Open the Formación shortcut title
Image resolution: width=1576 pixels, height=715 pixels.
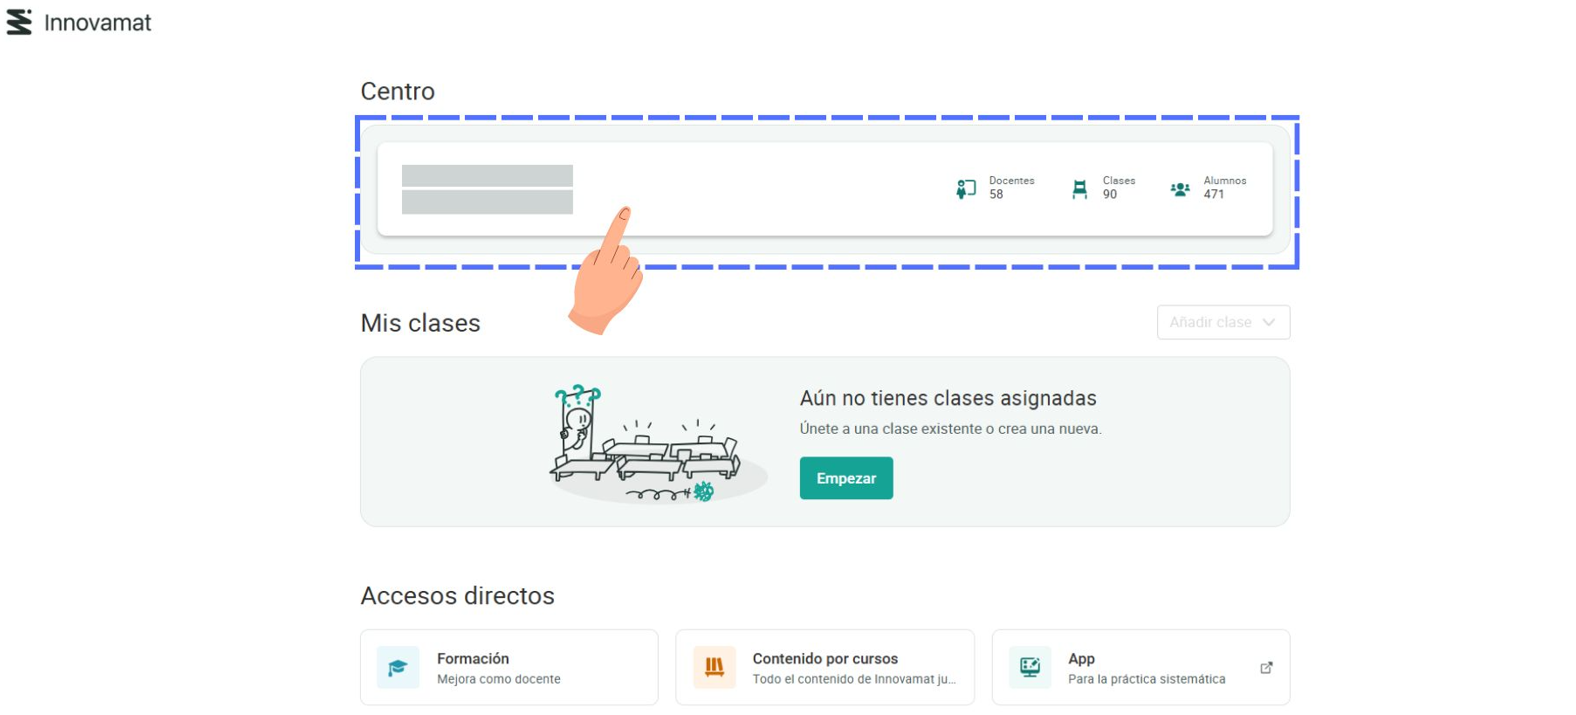point(473,658)
